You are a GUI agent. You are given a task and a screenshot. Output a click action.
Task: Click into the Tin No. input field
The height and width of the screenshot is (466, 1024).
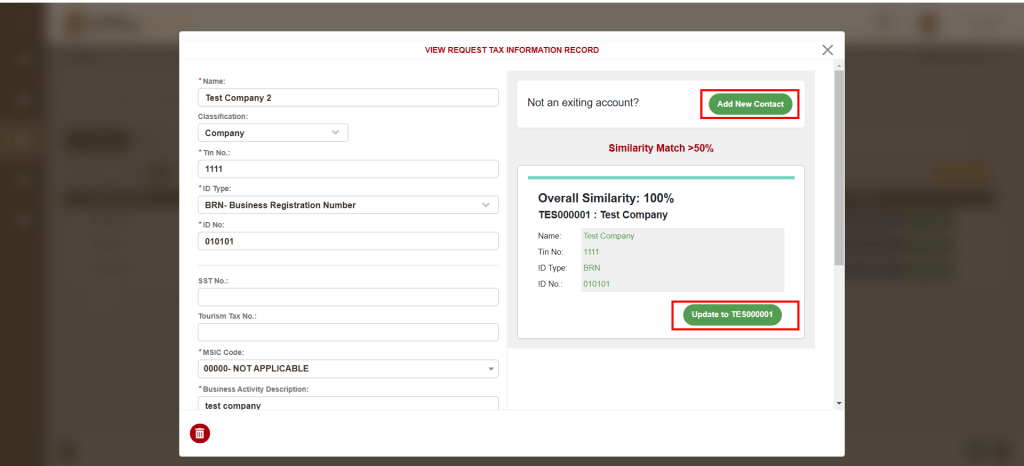tap(348, 169)
